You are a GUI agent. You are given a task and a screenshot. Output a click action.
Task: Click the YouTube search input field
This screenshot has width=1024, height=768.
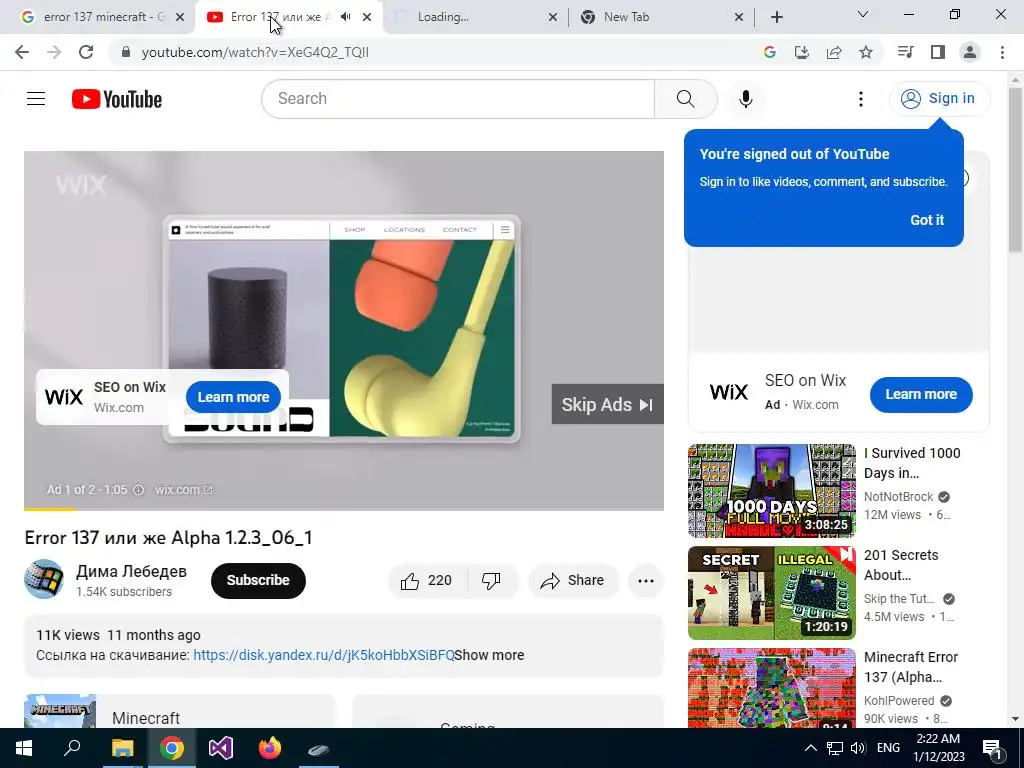pos(458,99)
